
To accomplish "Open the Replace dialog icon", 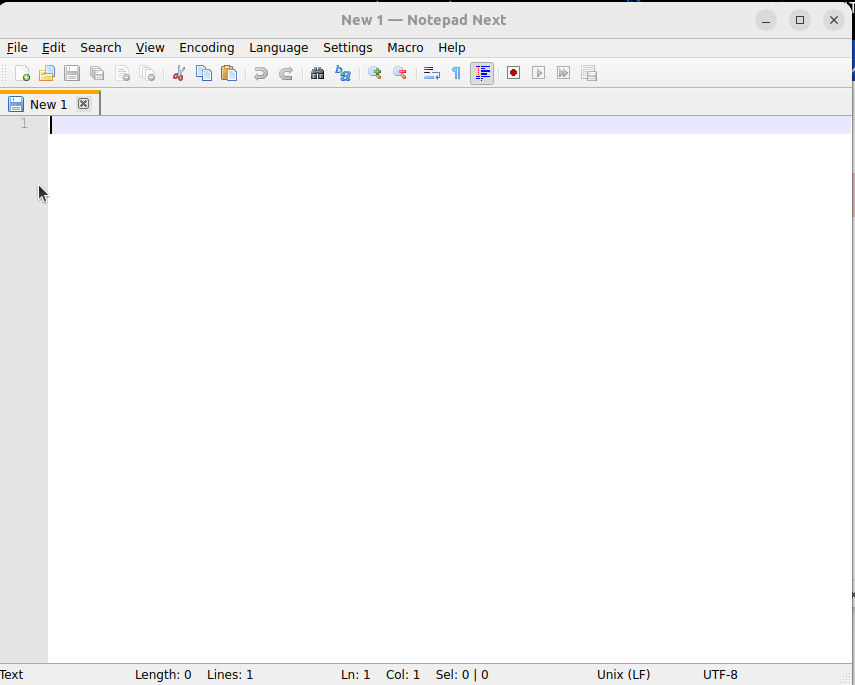I will (x=343, y=73).
